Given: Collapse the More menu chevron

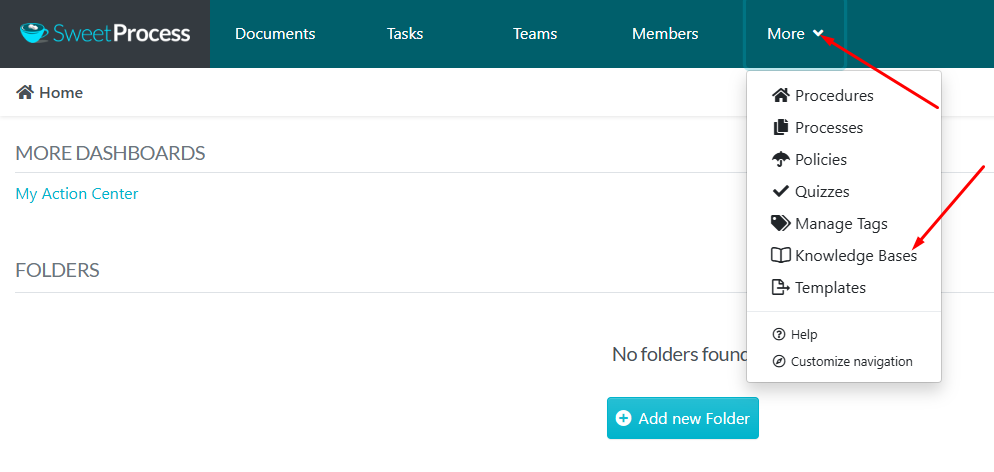Looking at the screenshot, I should click(x=818, y=34).
